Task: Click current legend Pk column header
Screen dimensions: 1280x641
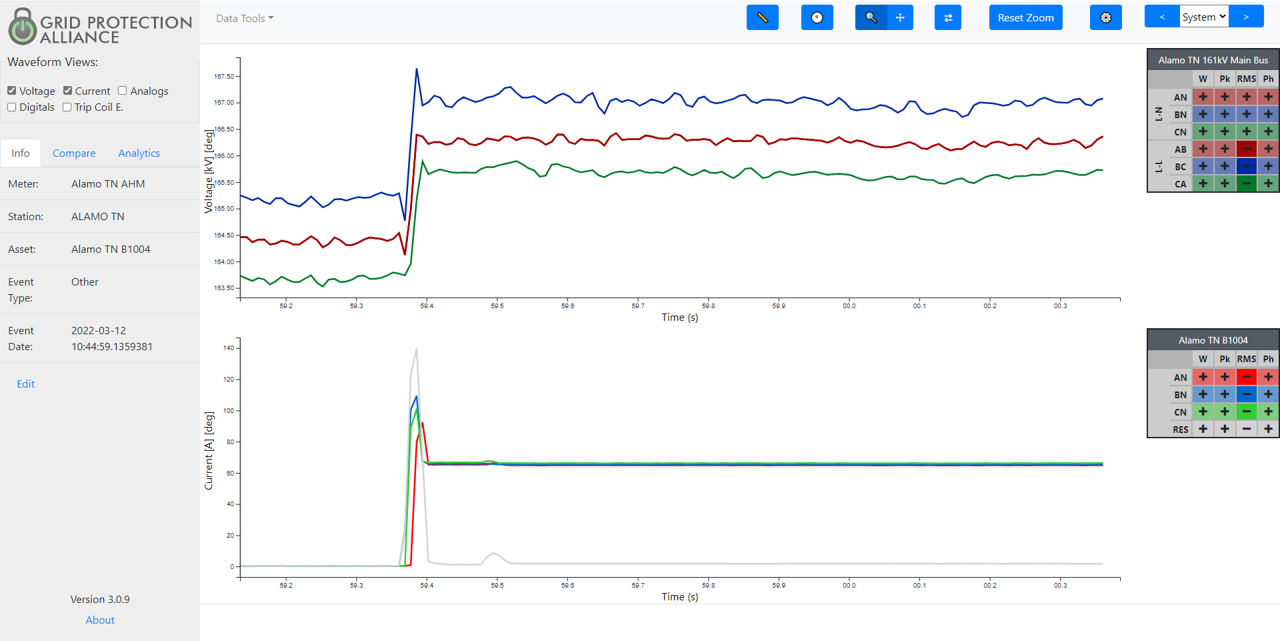Action: pyautogui.click(x=1225, y=359)
